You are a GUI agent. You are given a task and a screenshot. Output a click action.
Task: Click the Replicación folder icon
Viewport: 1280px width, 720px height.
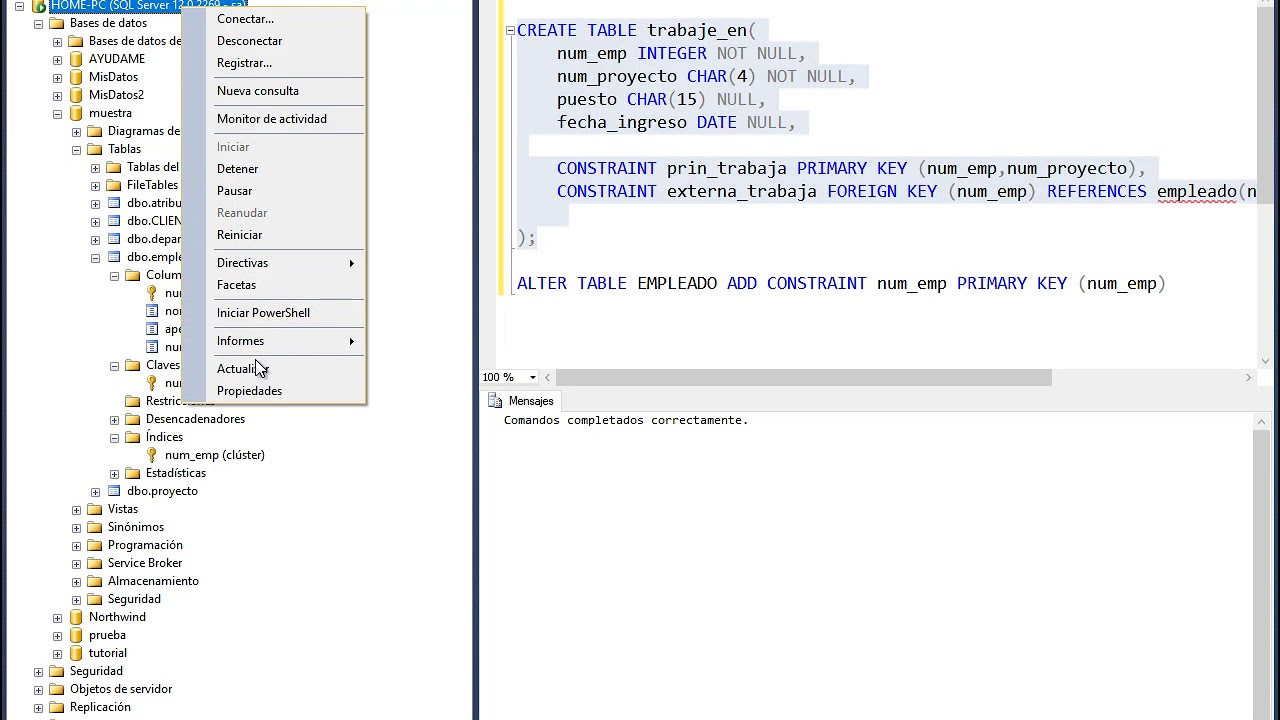pos(57,707)
